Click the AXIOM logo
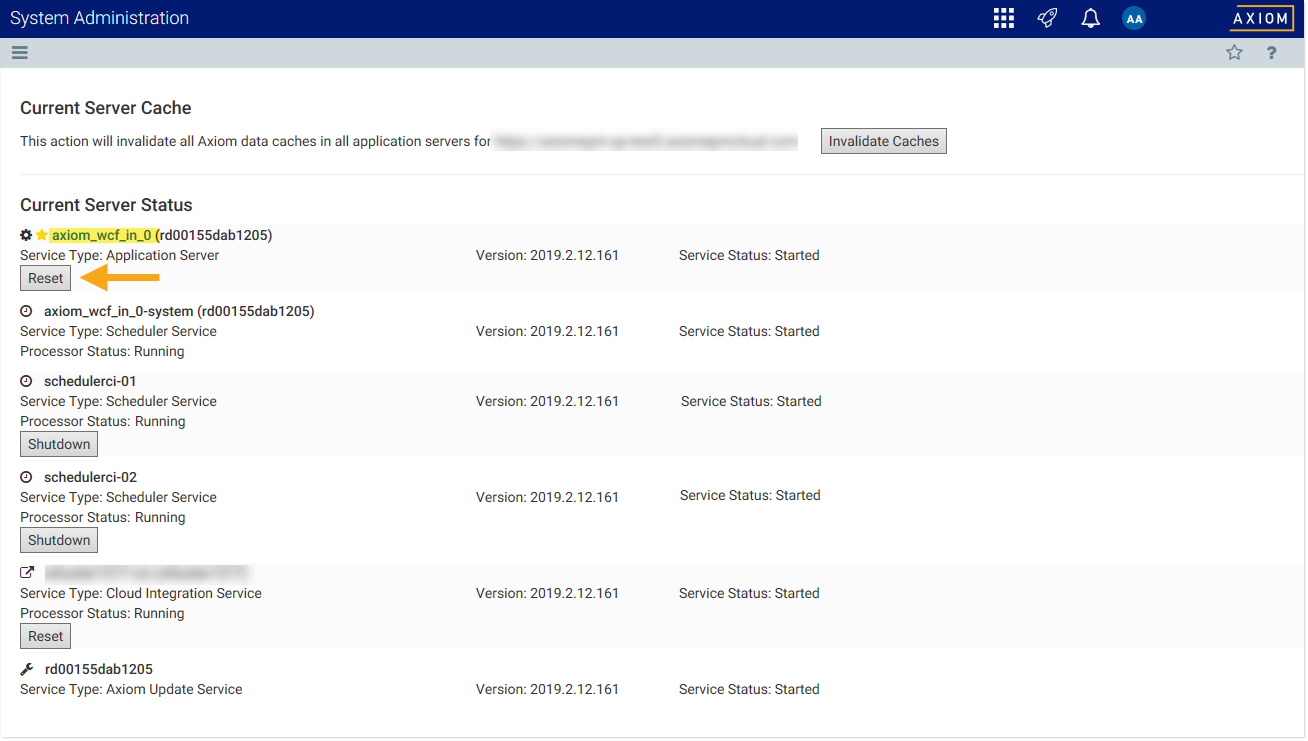Image resolution: width=1308 pixels, height=741 pixels. [x=1260, y=18]
